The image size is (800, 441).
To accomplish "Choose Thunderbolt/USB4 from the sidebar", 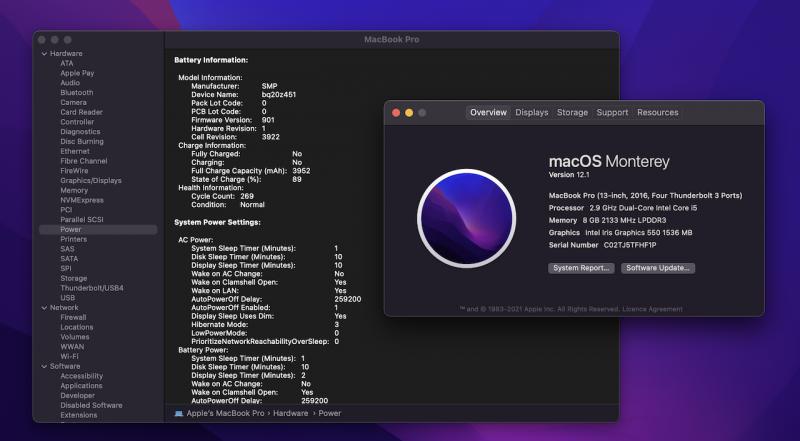I will pyautogui.click(x=92, y=288).
